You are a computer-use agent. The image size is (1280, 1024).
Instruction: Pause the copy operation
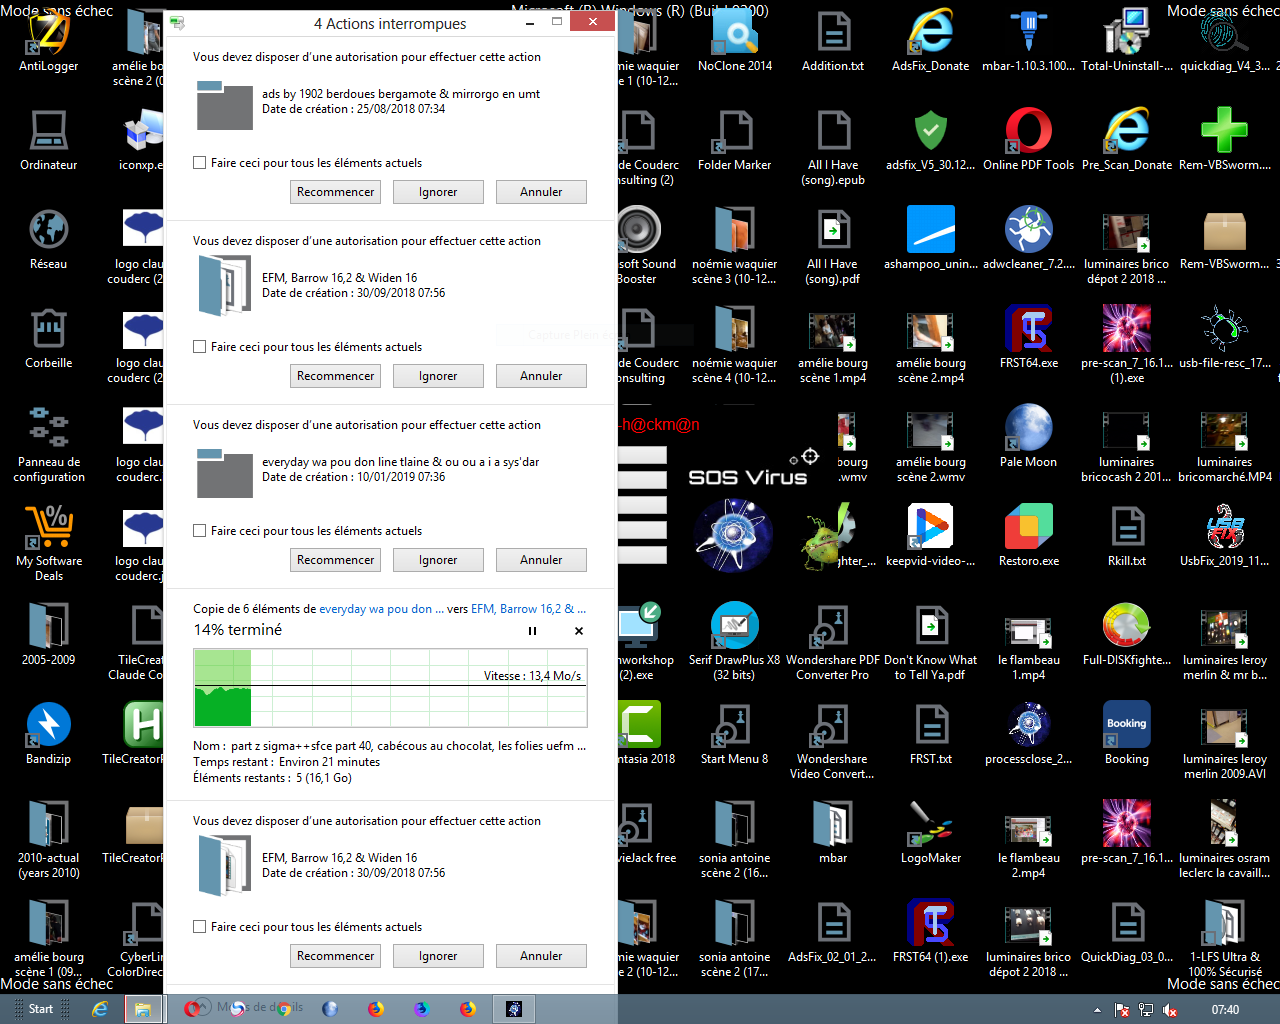click(532, 631)
